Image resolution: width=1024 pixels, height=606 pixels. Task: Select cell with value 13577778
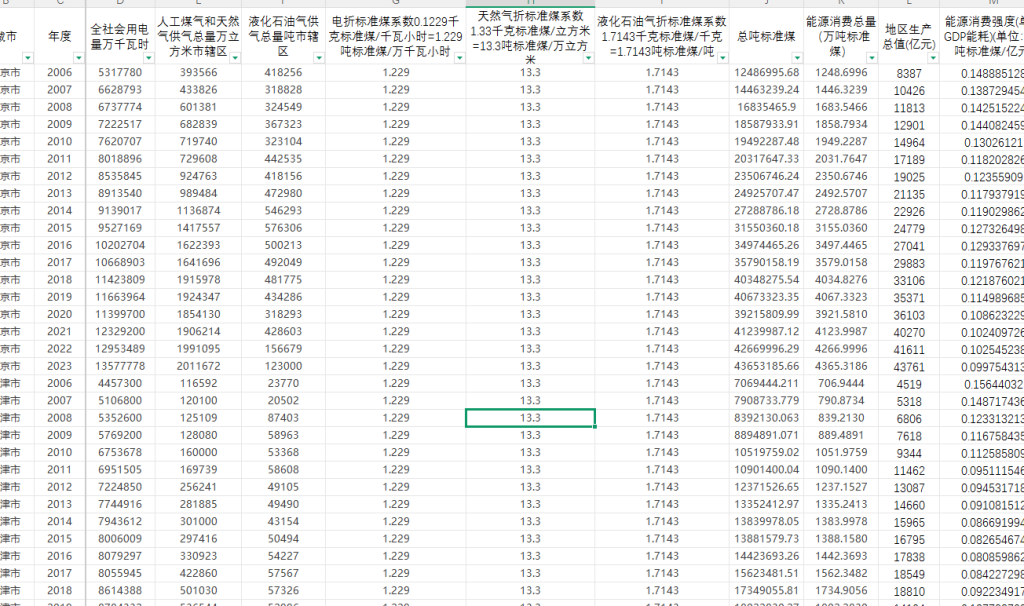[x=120, y=366]
